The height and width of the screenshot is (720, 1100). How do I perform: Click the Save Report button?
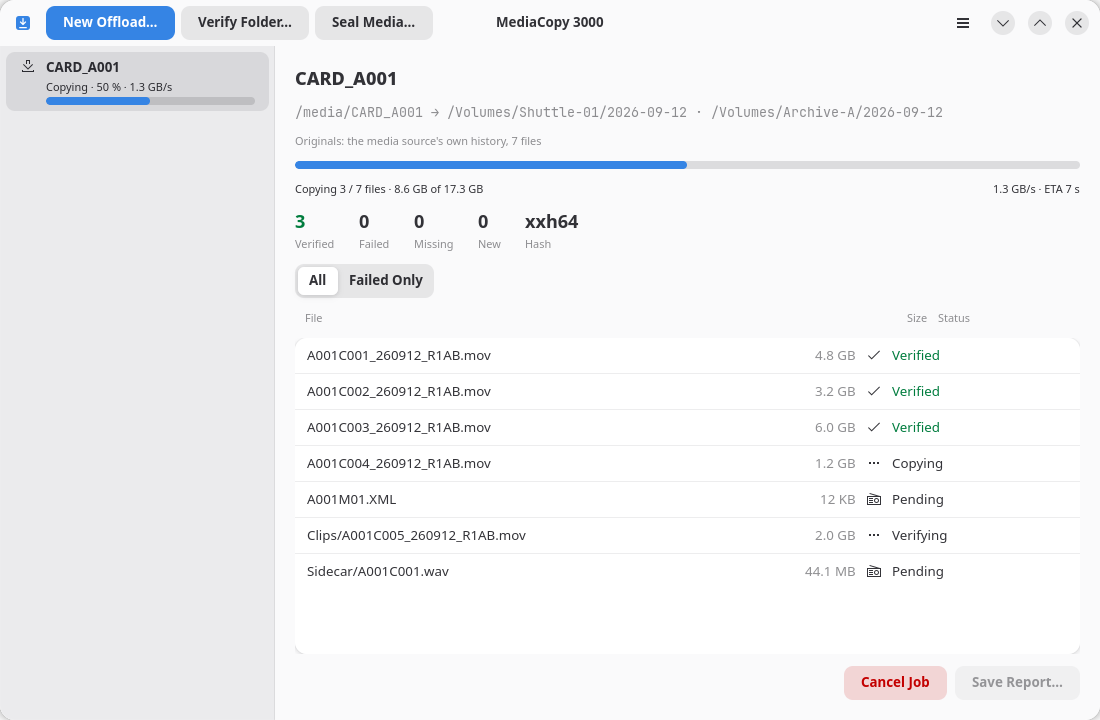(x=1017, y=682)
